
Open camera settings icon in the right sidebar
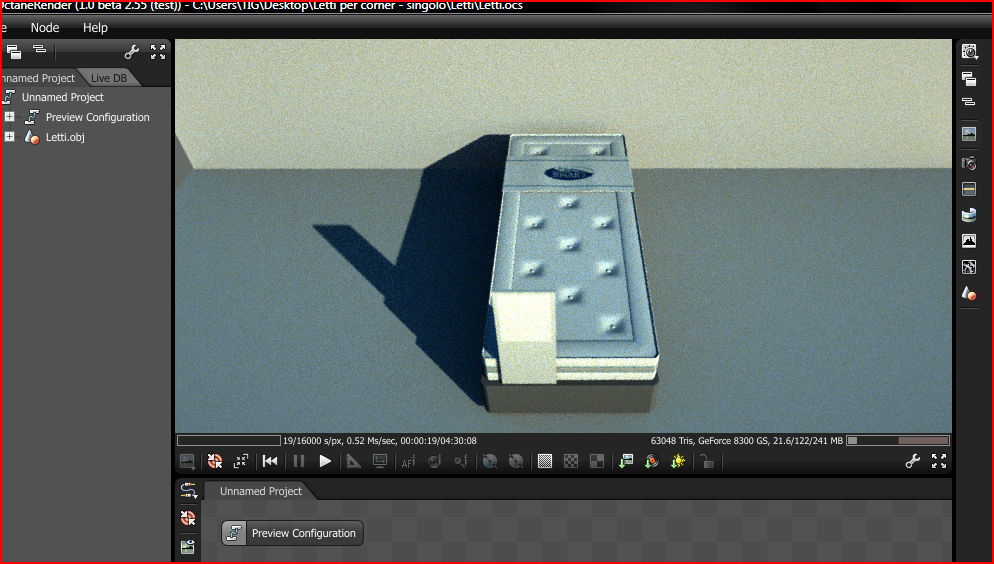(x=969, y=163)
